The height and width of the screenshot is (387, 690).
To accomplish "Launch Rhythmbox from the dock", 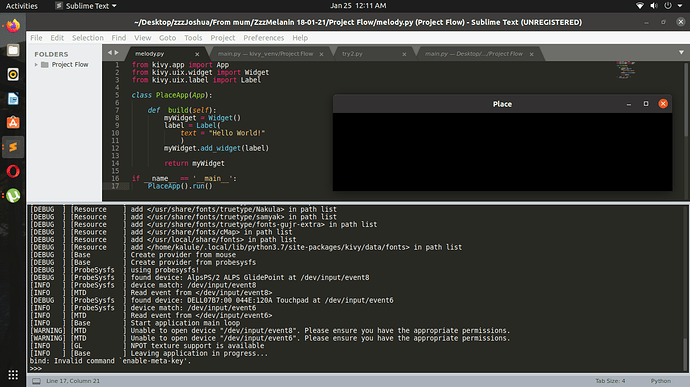I will (x=13, y=74).
